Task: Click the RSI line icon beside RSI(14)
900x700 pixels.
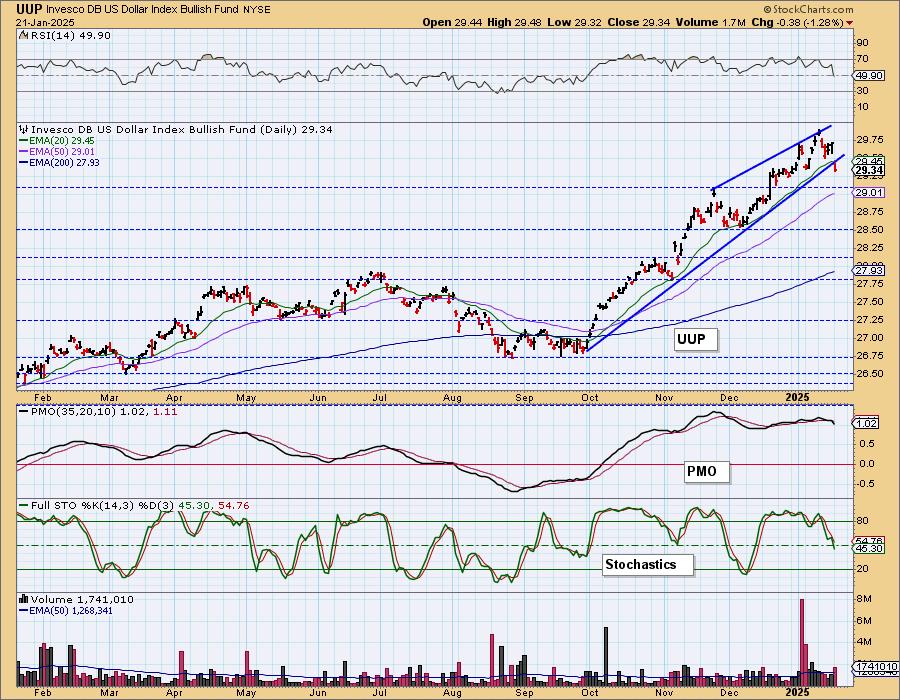Action: [x=23, y=35]
